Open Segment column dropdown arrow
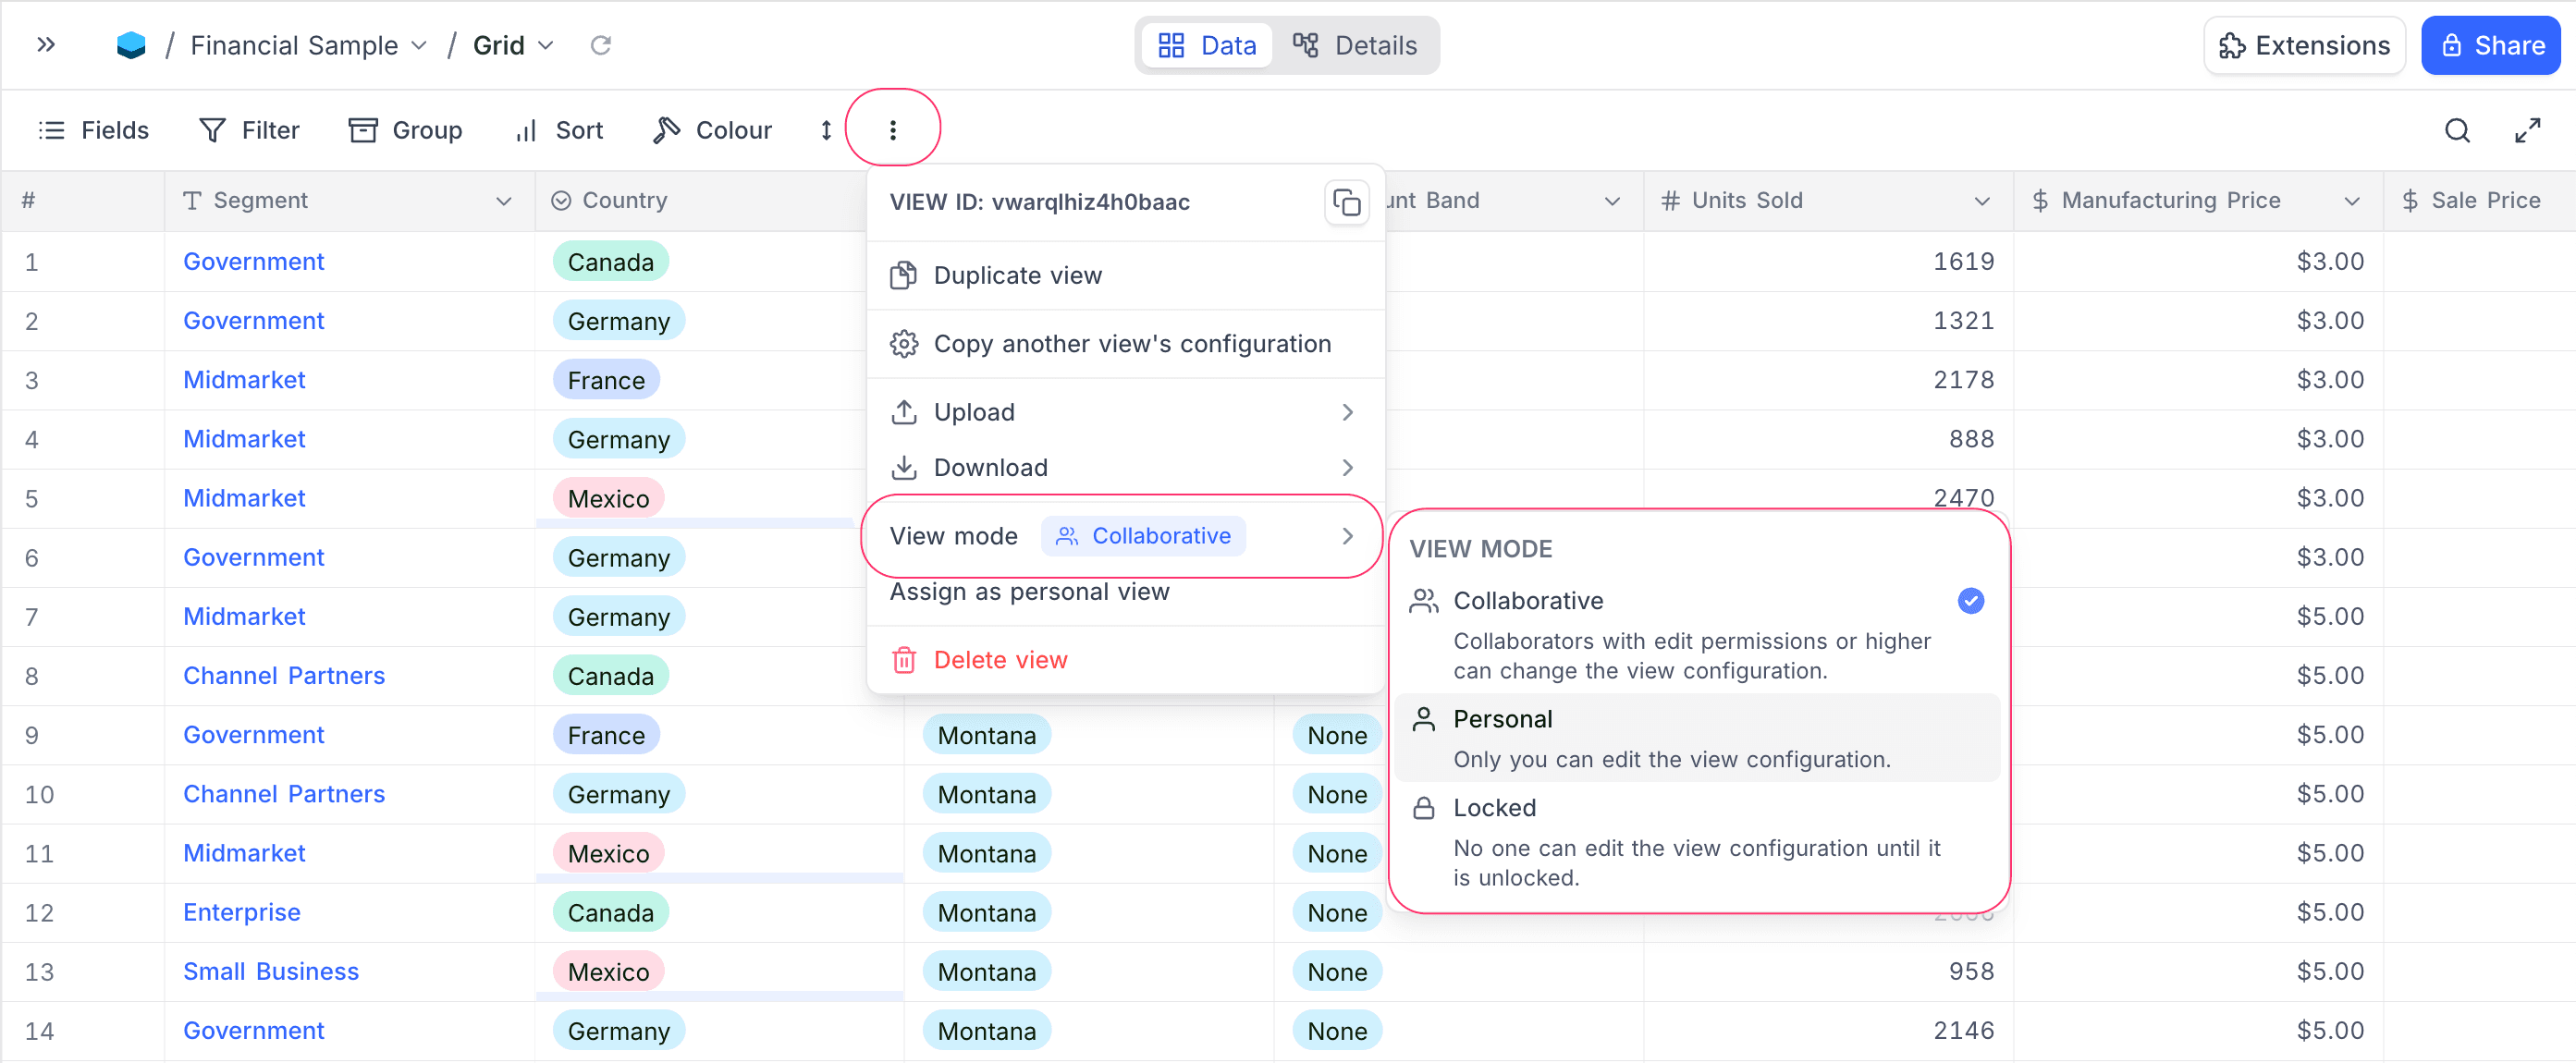Viewport: 2576px width, 1063px height. point(503,201)
